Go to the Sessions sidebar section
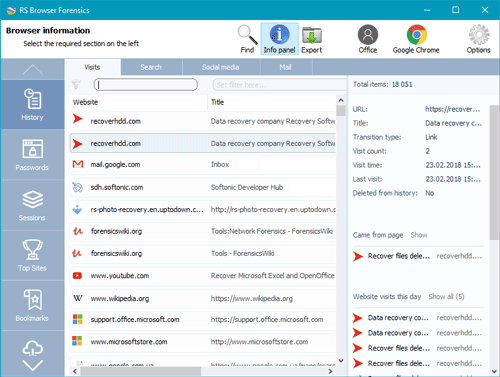Viewport: 500px width, 377px height. tap(32, 205)
